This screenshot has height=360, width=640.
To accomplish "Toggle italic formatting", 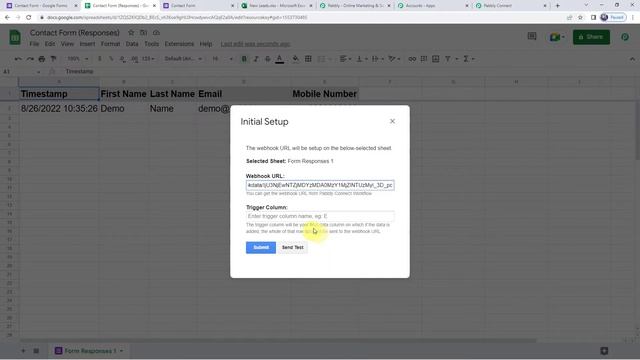I will coord(256,59).
